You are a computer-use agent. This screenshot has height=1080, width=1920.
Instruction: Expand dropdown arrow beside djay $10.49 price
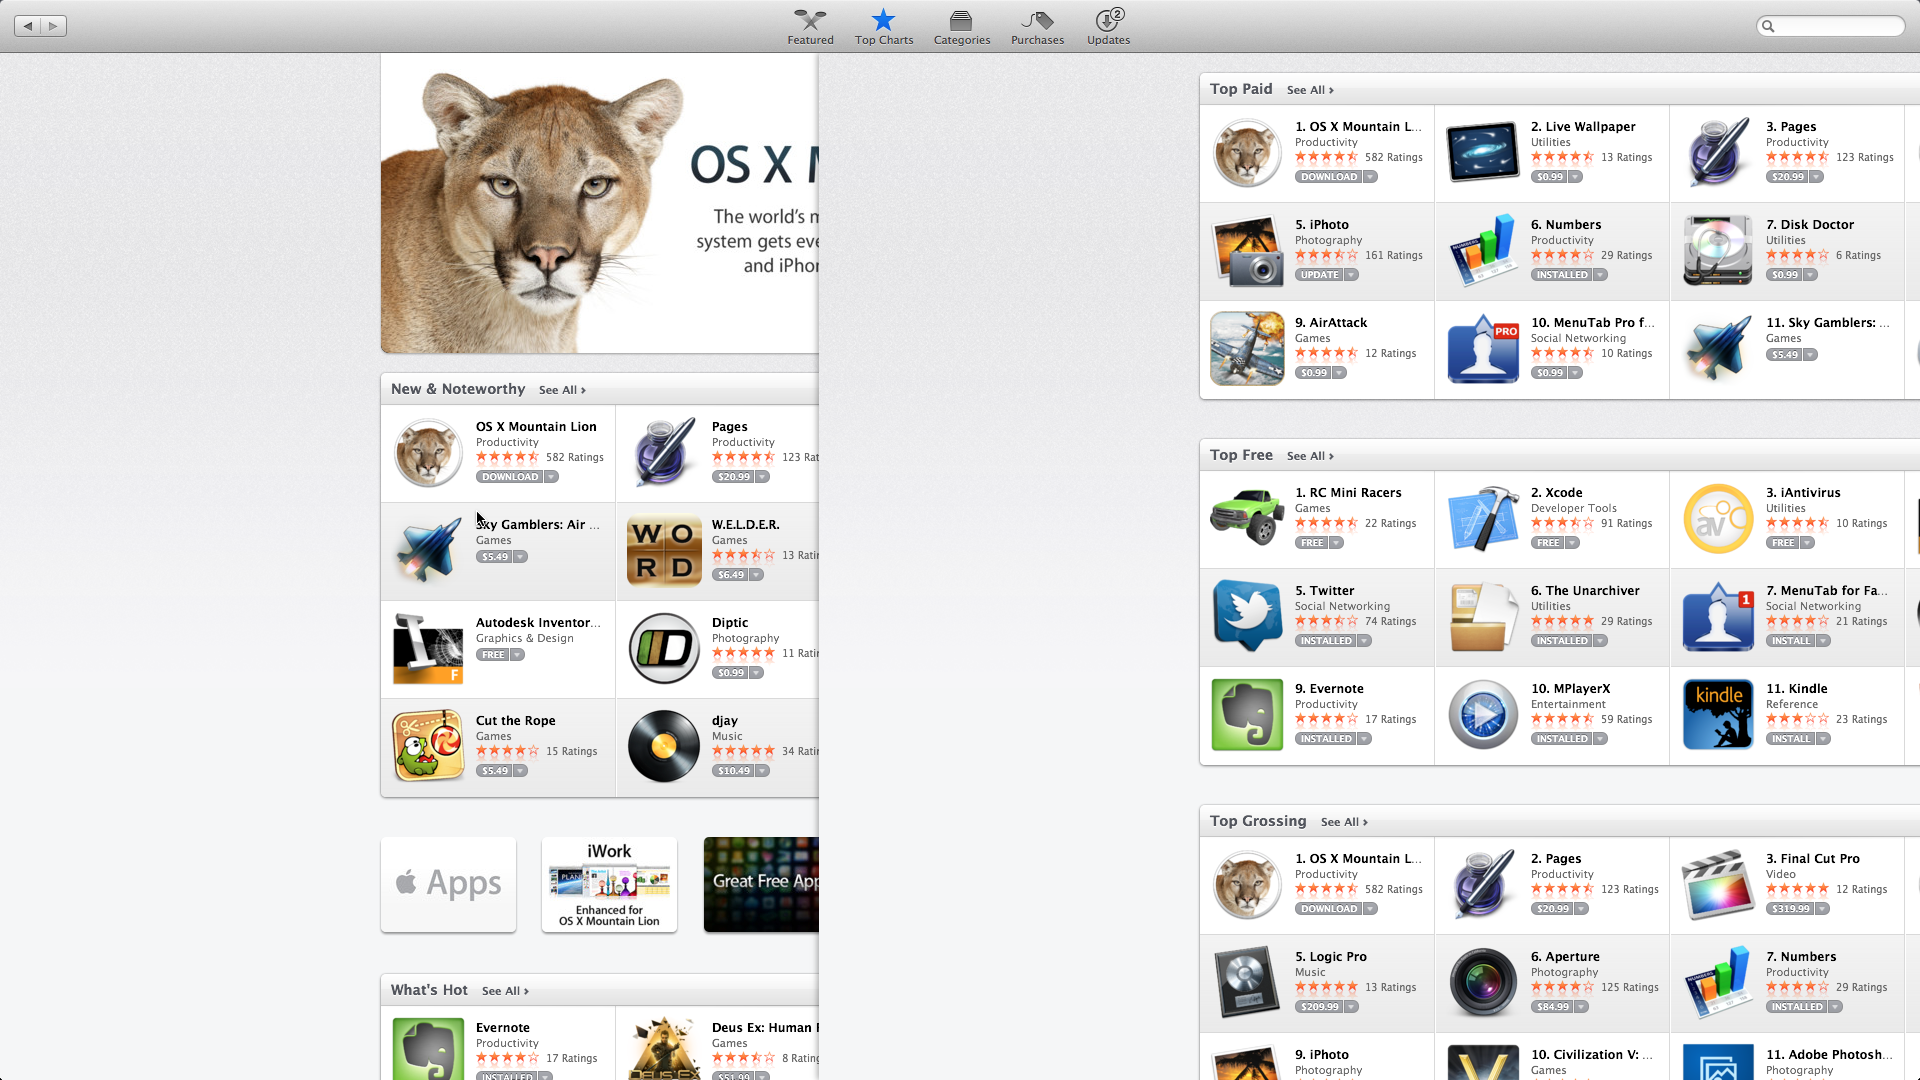point(763,771)
